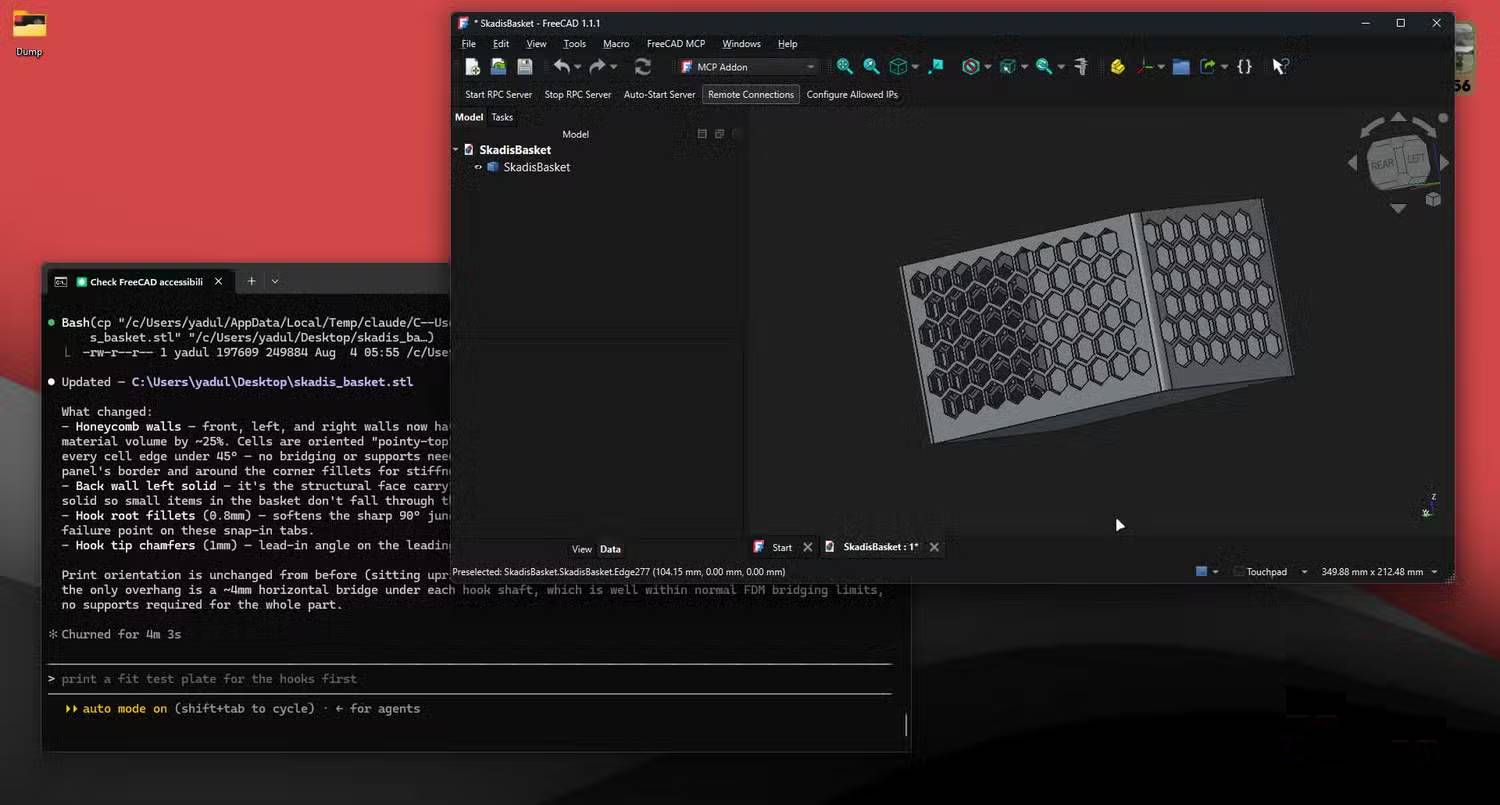Rotate view using navigation cube down arrow
The width and height of the screenshot is (1500, 805).
tap(1398, 208)
